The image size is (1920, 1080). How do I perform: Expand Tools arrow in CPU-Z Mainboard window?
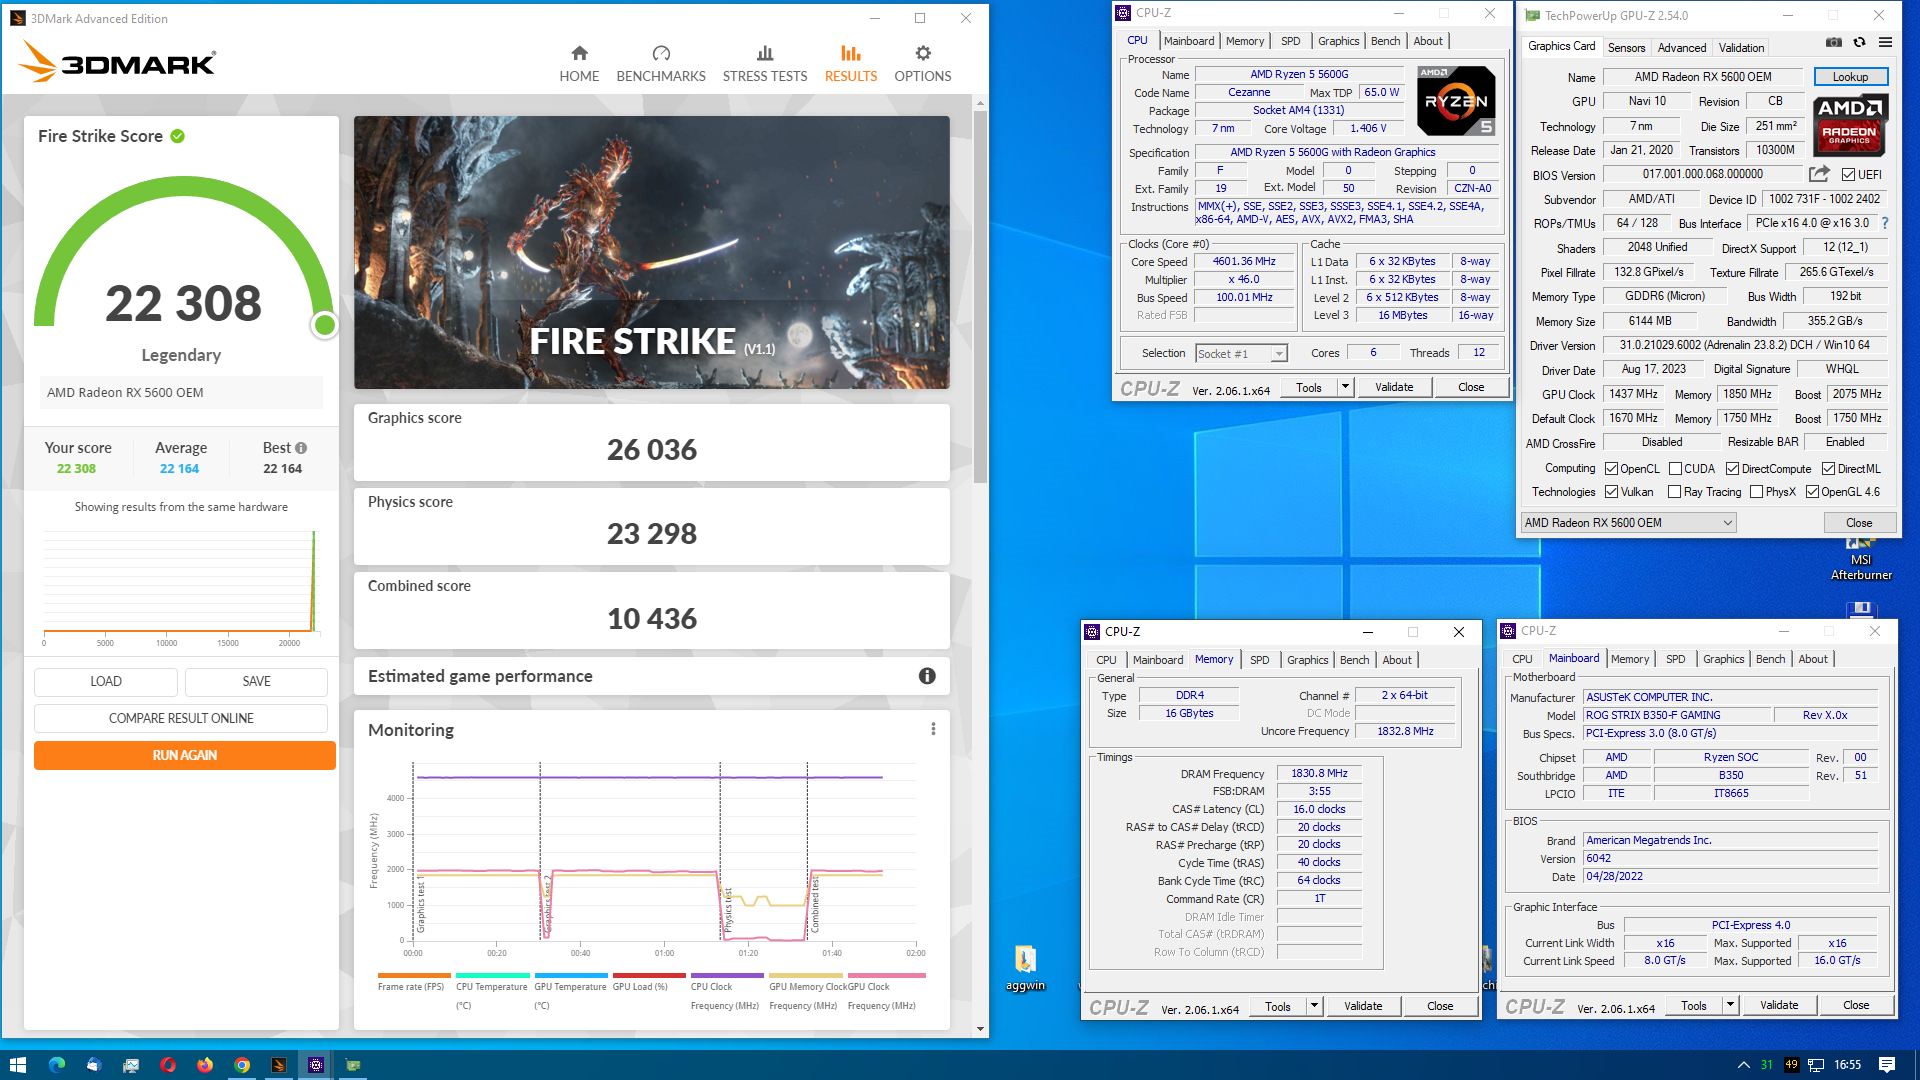pyautogui.click(x=1730, y=1005)
